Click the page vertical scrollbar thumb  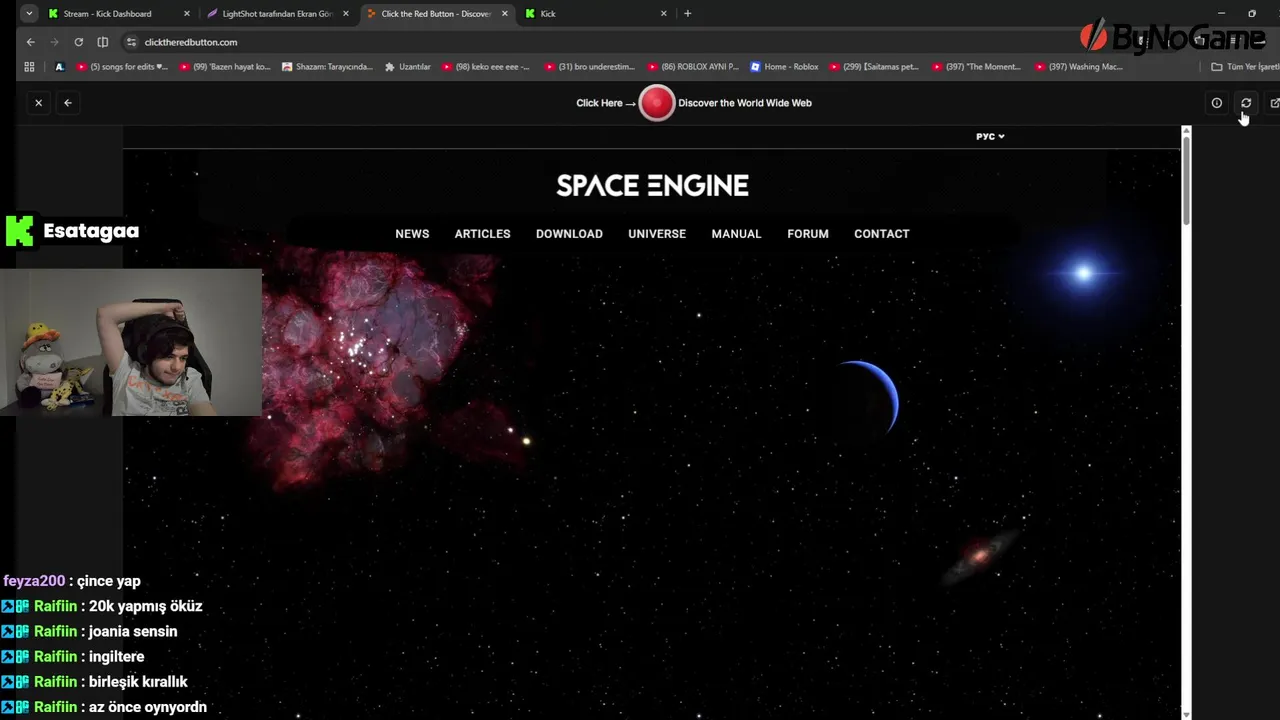pyautogui.click(x=1187, y=180)
